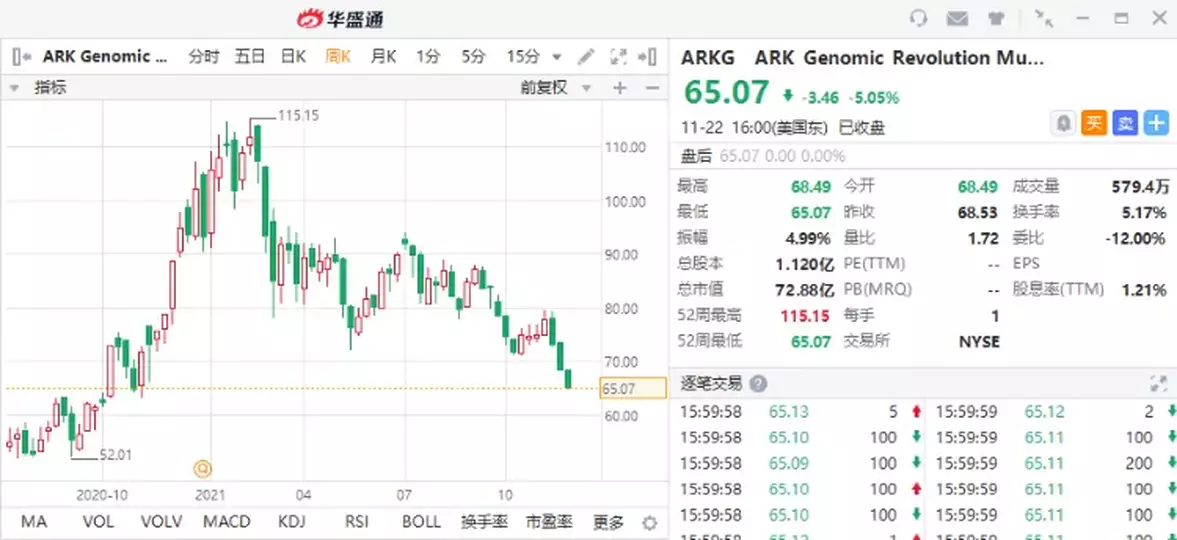Select the pencil drawing tool icon

tap(585, 56)
